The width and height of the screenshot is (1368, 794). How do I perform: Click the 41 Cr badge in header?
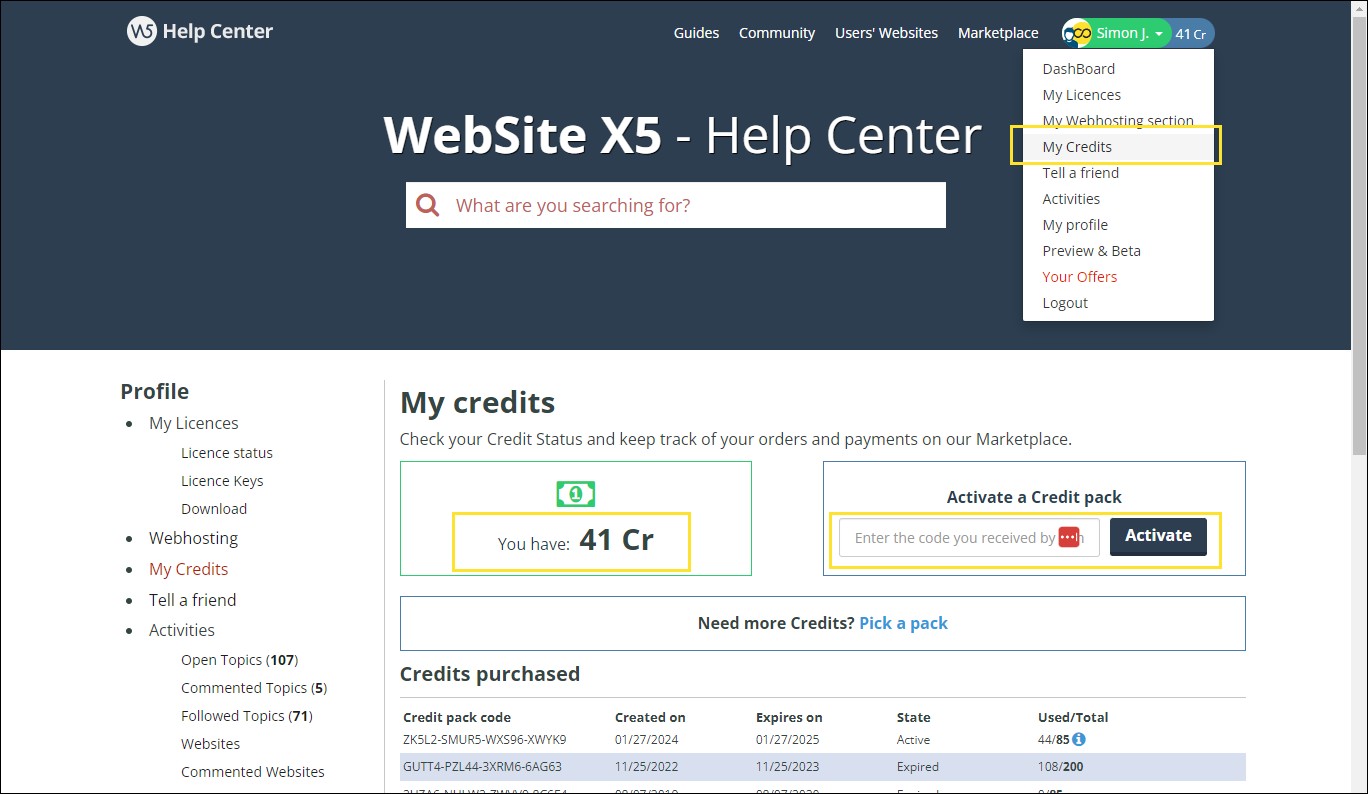click(x=1190, y=34)
